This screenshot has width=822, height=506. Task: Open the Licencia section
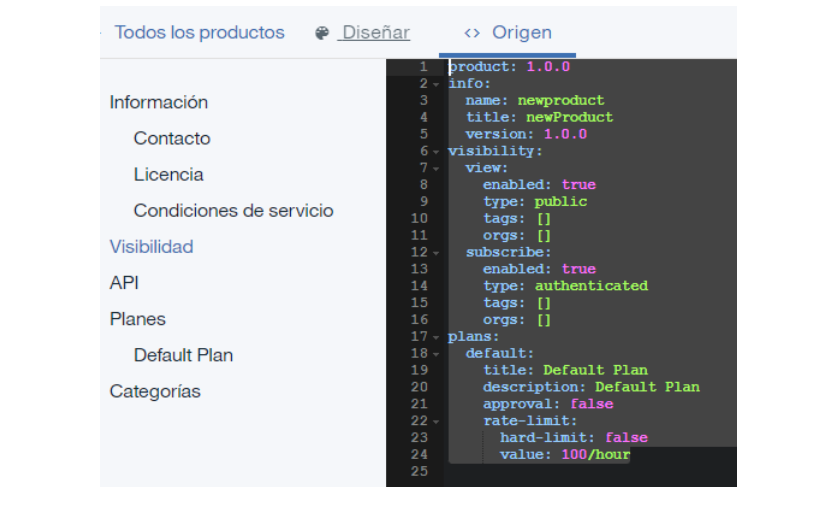tap(168, 174)
